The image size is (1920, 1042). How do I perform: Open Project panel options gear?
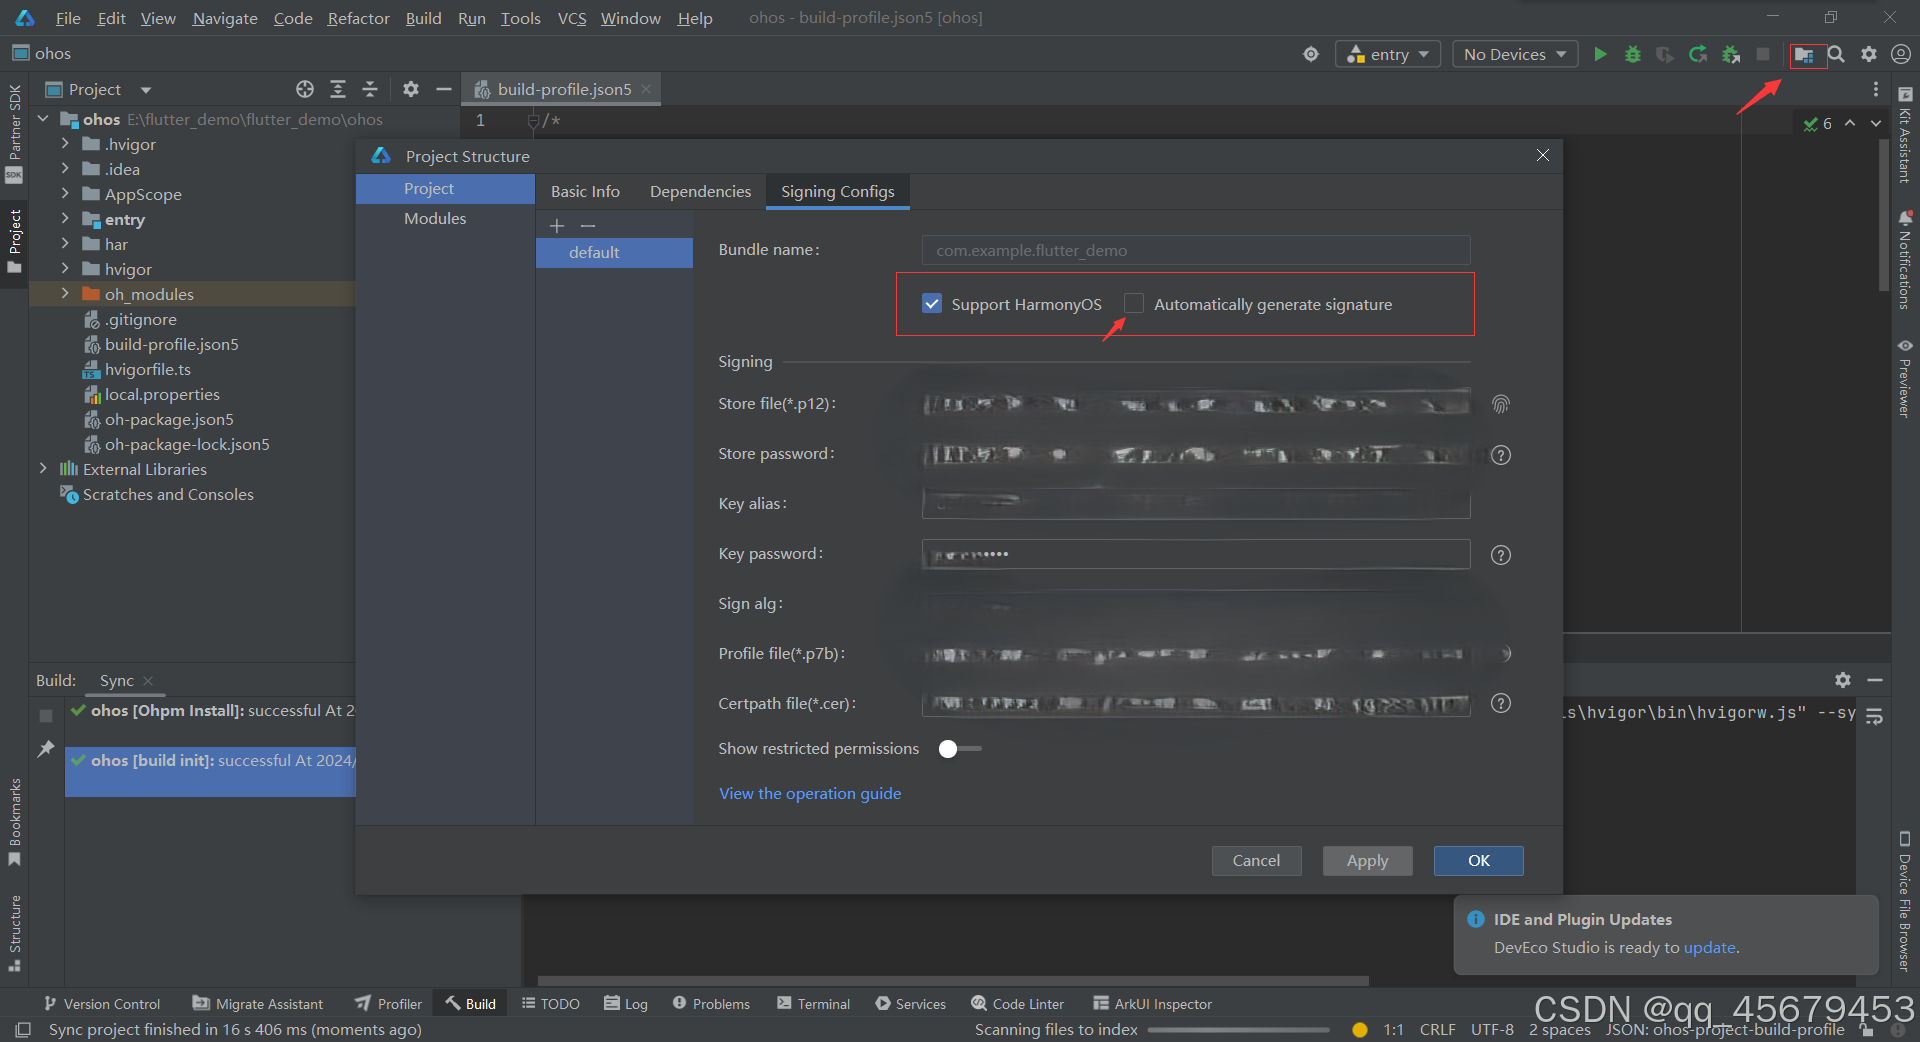pos(411,89)
